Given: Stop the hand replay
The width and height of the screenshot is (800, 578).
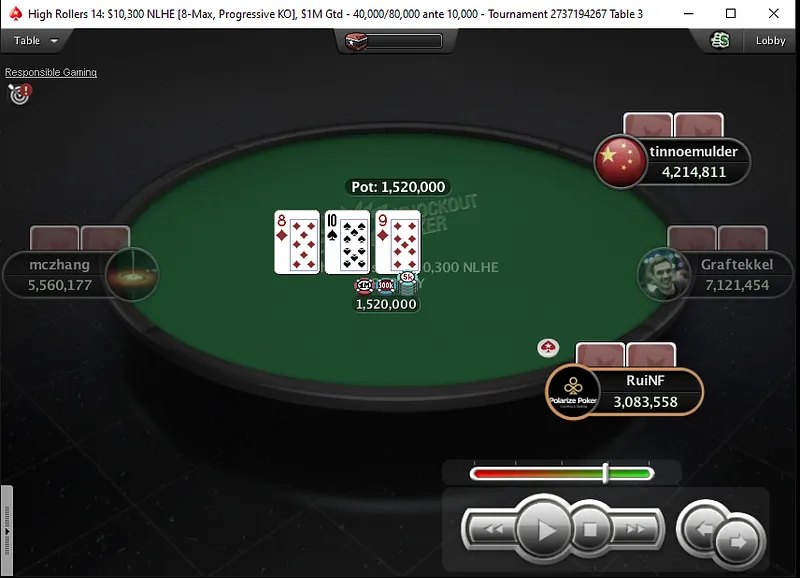Looking at the screenshot, I should tap(590, 530).
